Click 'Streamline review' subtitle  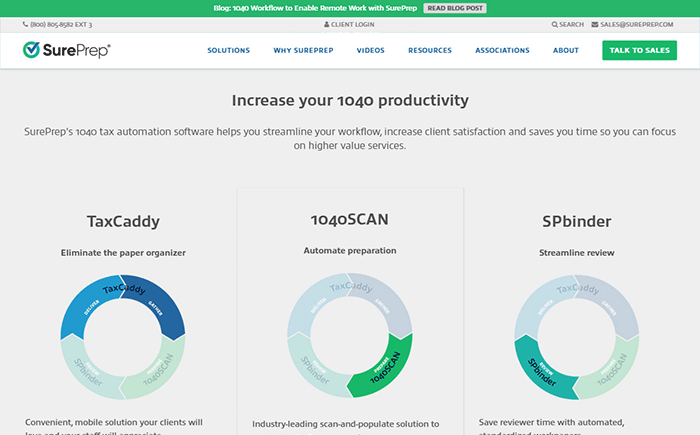pos(576,253)
